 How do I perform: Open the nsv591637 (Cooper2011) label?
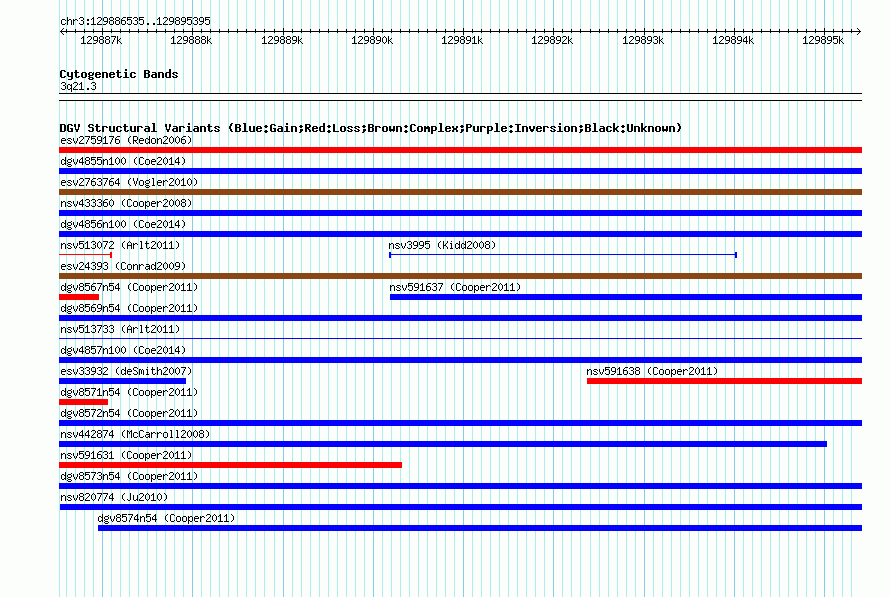(x=455, y=287)
